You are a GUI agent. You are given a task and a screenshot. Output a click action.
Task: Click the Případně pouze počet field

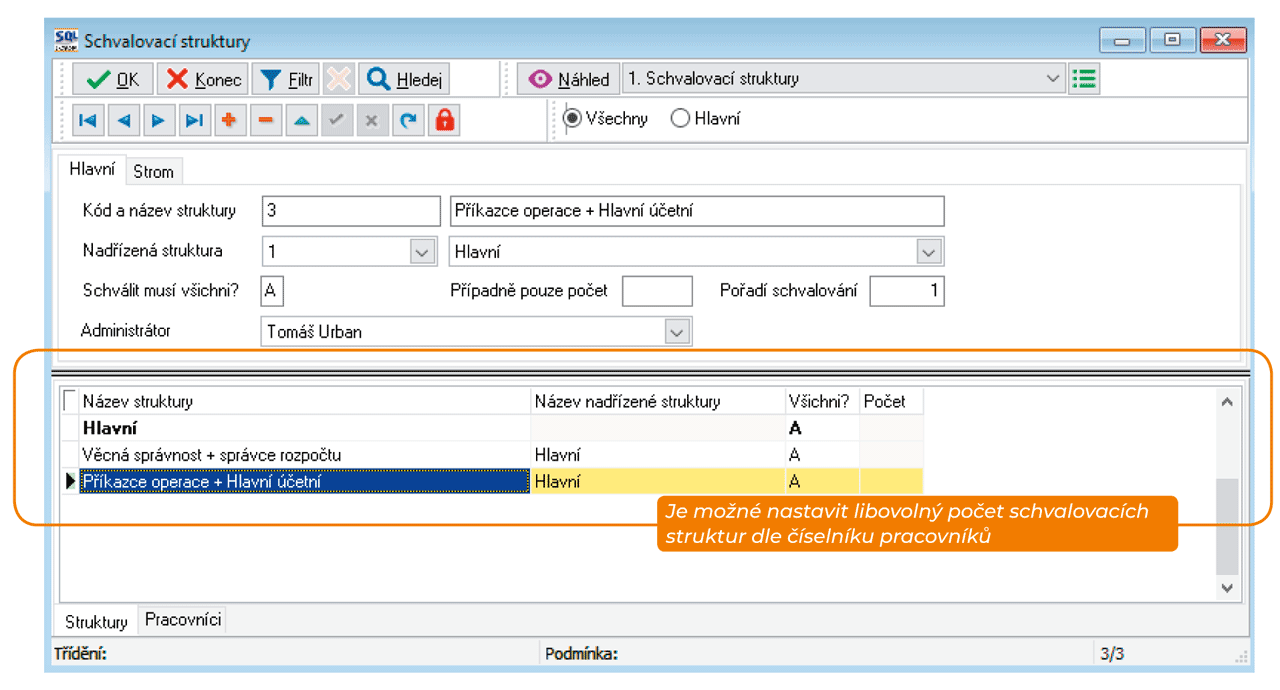[x=657, y=292]
